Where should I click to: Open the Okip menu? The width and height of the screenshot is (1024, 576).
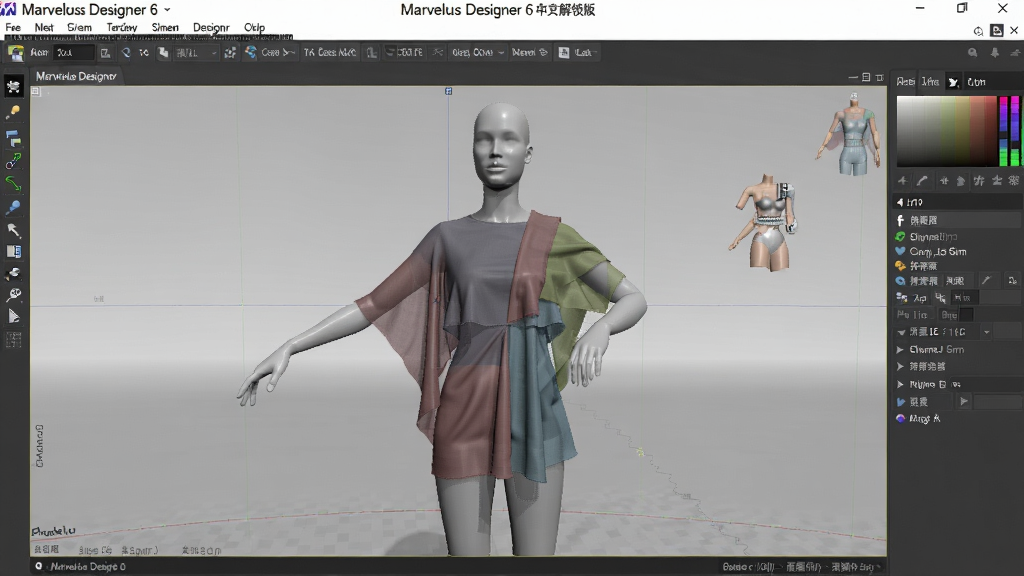254,27
